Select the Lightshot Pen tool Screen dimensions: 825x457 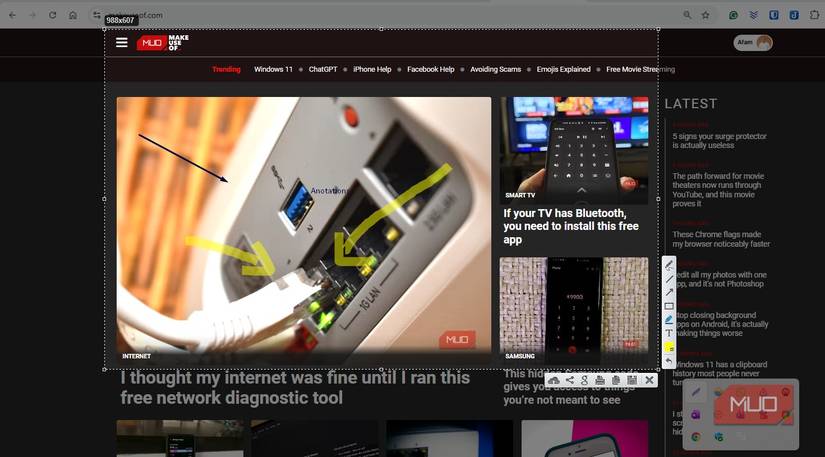coord(669,265)
